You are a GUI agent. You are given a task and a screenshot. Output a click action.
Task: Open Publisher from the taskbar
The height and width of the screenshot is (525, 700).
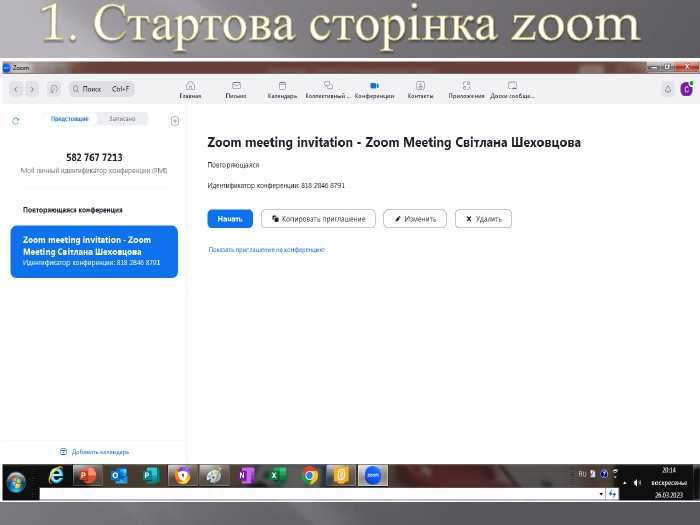pyautogui.click(x=151, y=475)
